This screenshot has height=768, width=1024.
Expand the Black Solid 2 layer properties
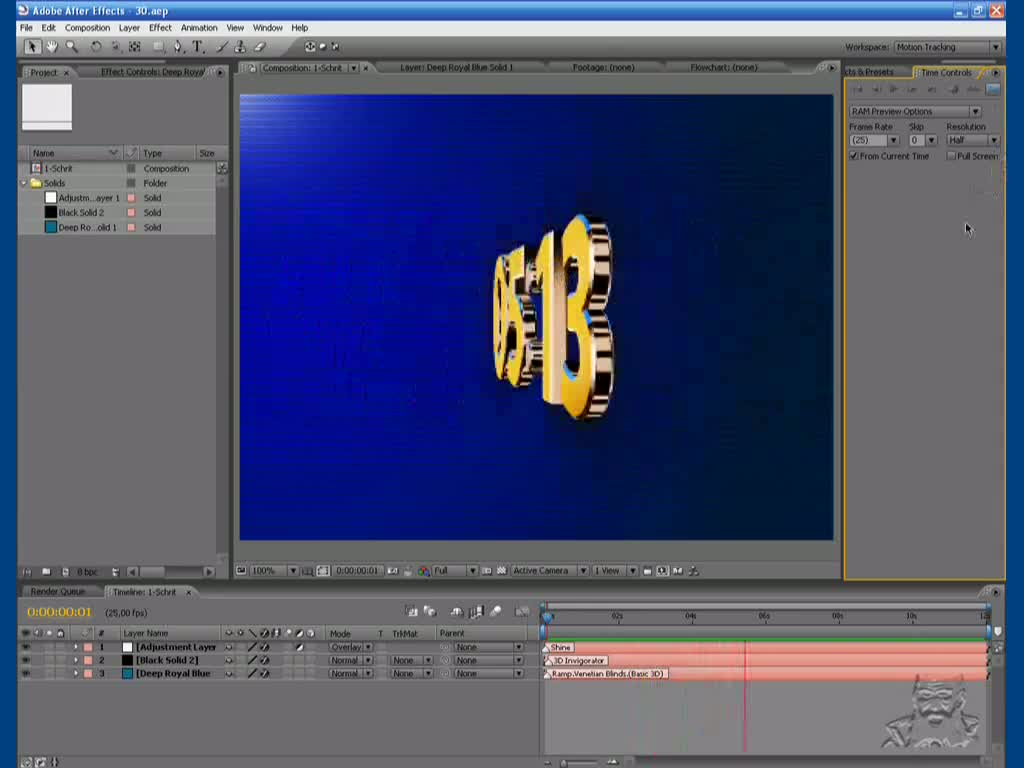coord(75,660)
